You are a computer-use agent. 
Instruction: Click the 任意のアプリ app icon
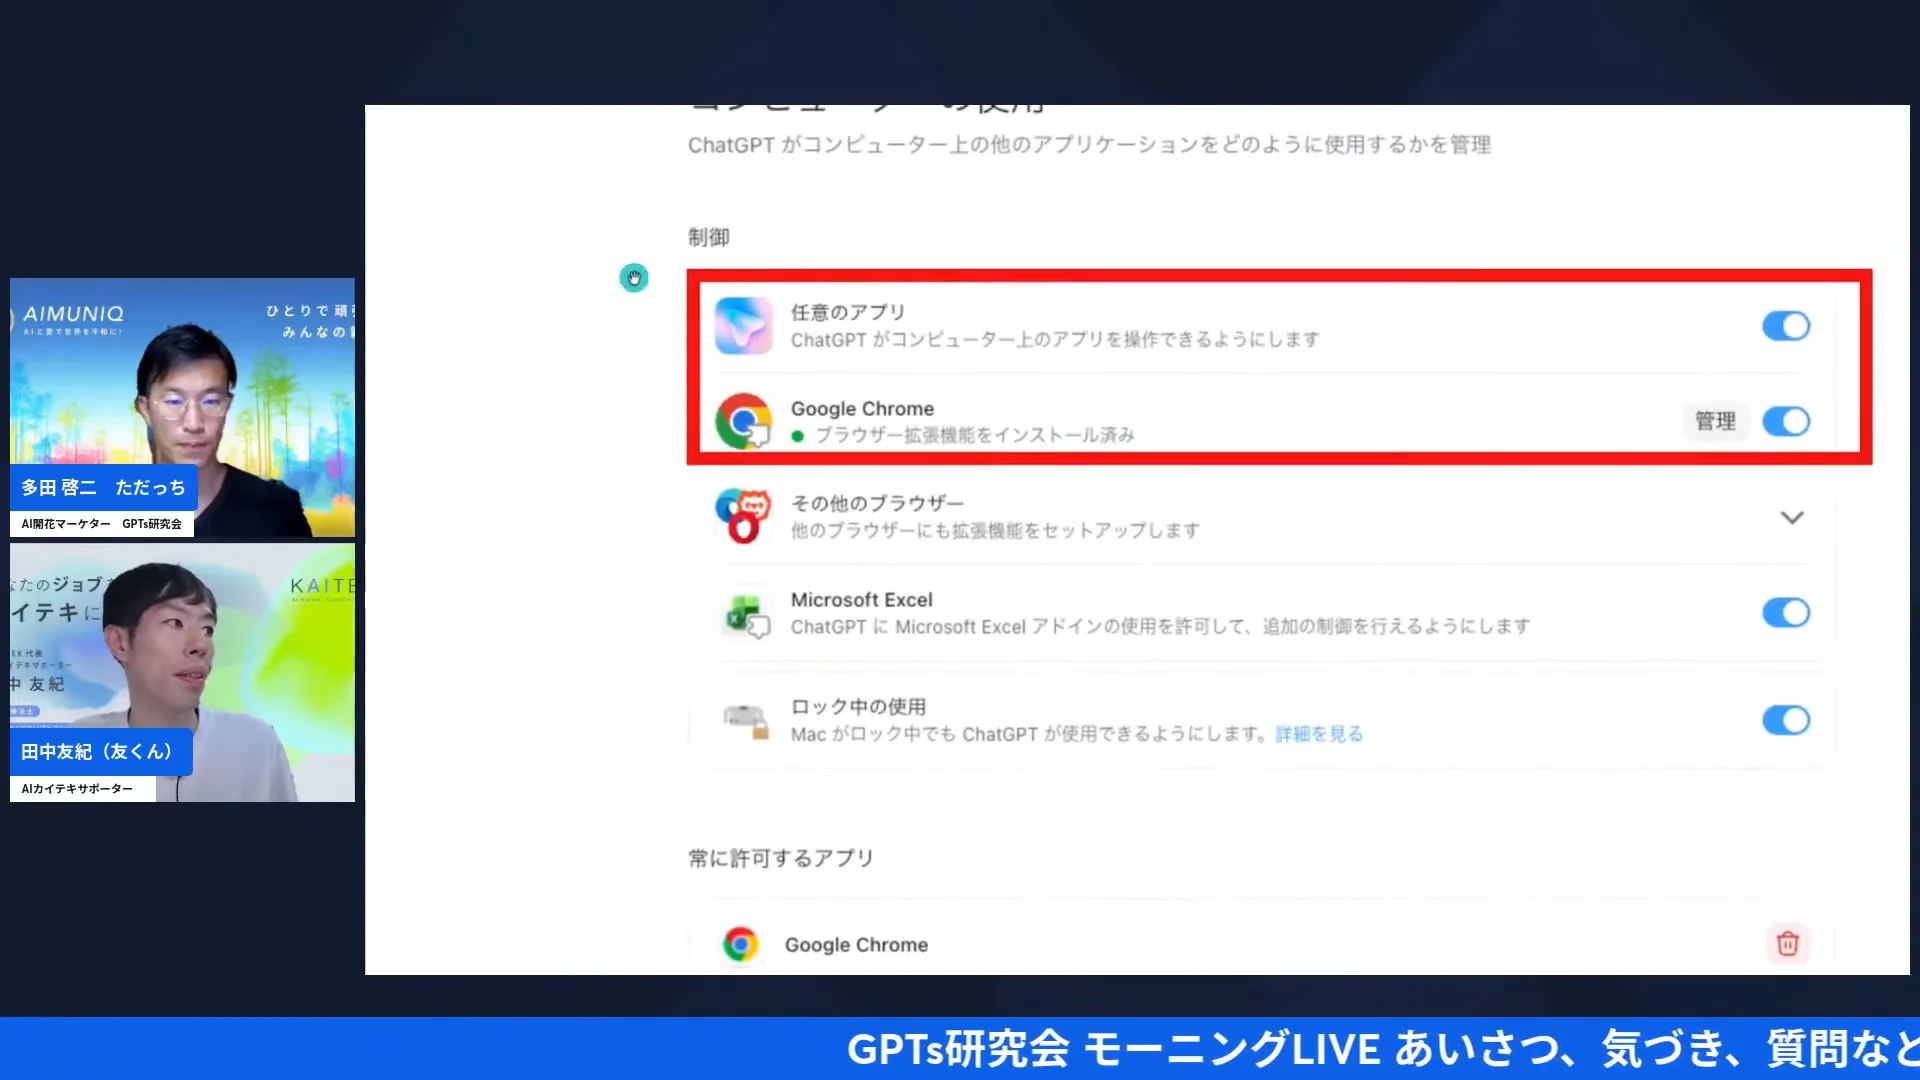click(x=743, y=326)
